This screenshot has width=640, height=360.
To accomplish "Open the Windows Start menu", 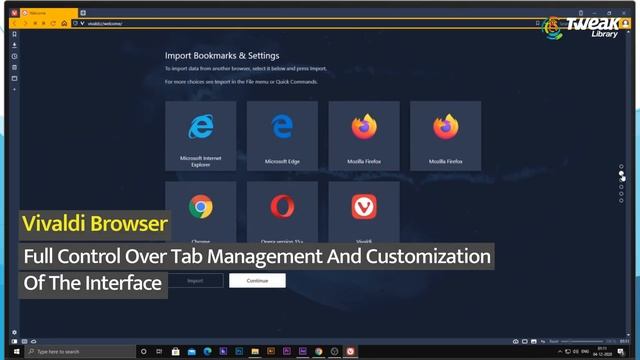I will coord(17,351).
